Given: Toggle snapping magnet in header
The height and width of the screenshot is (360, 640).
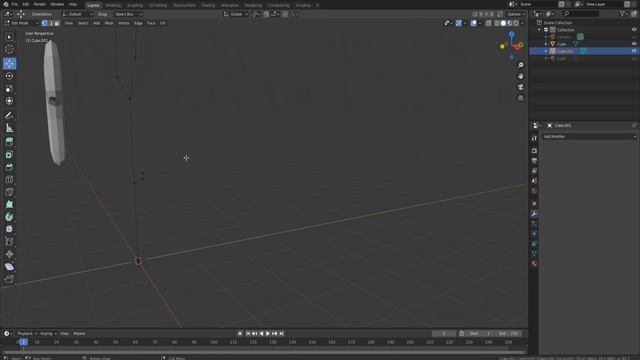Looking at the screenshot, I should pos(266,14).
